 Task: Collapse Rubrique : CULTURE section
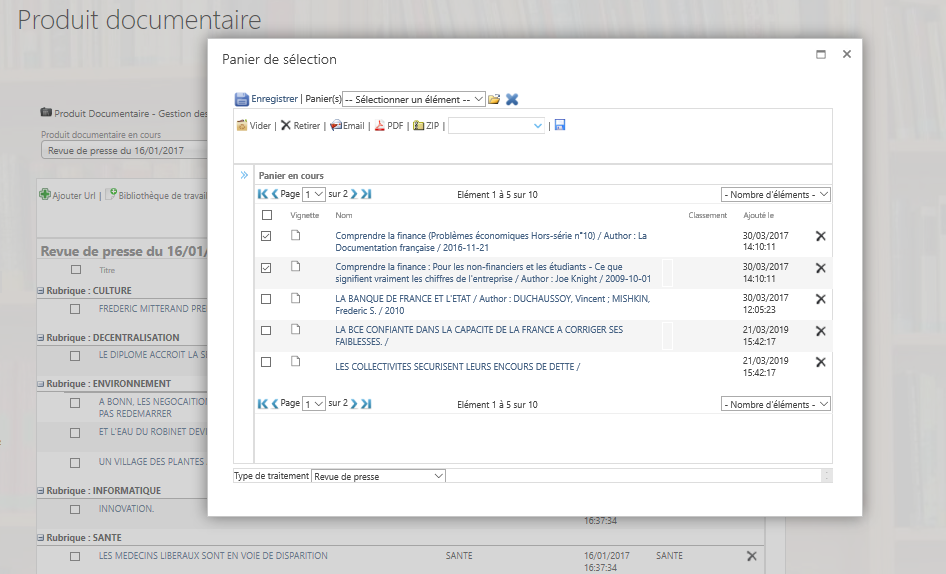click(41, 290)
